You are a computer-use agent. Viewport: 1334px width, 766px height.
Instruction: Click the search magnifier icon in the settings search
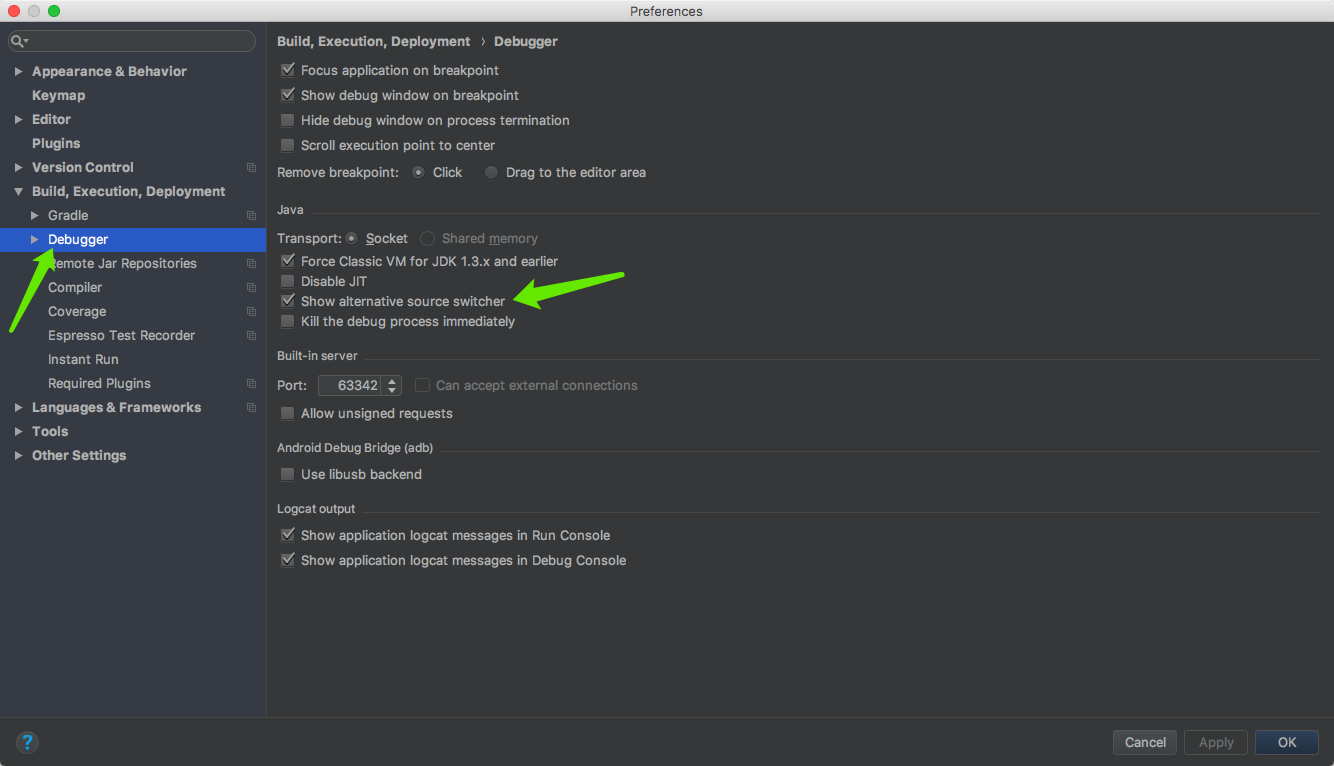18,41
